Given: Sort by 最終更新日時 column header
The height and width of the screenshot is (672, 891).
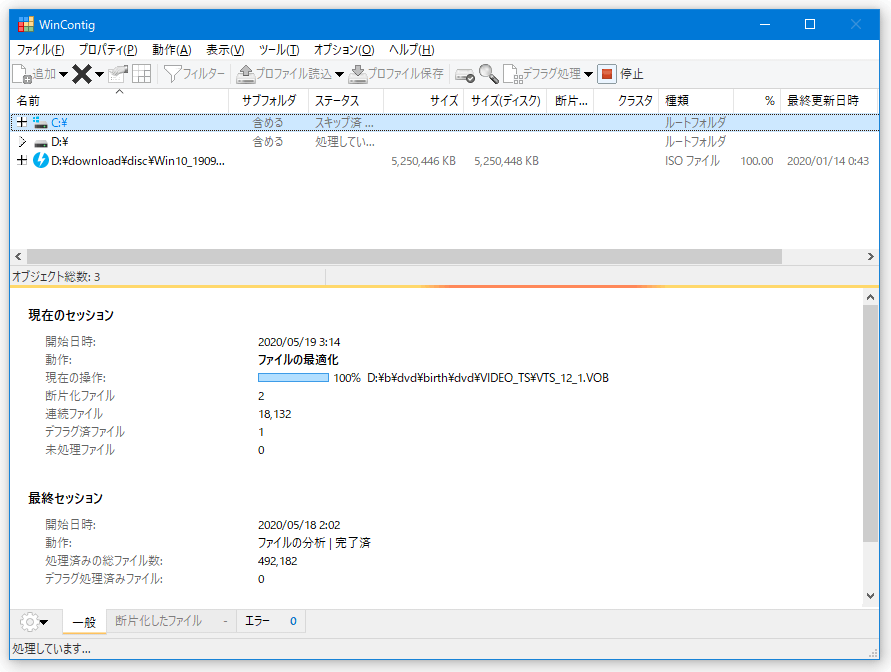Looking at the screenshot, I should [x=829, y=101].
